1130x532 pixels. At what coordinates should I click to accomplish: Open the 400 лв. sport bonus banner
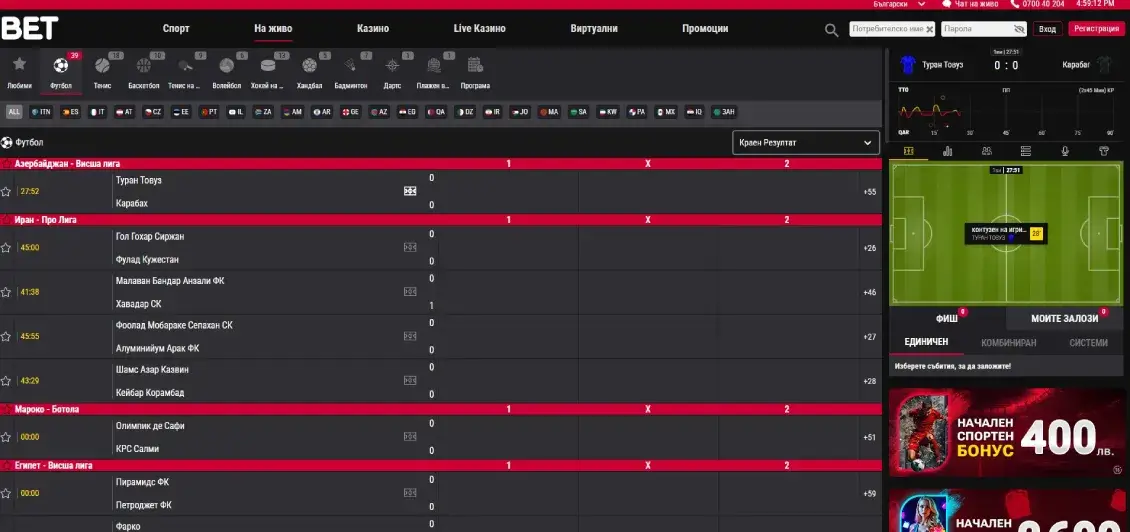click(1006, 433)
